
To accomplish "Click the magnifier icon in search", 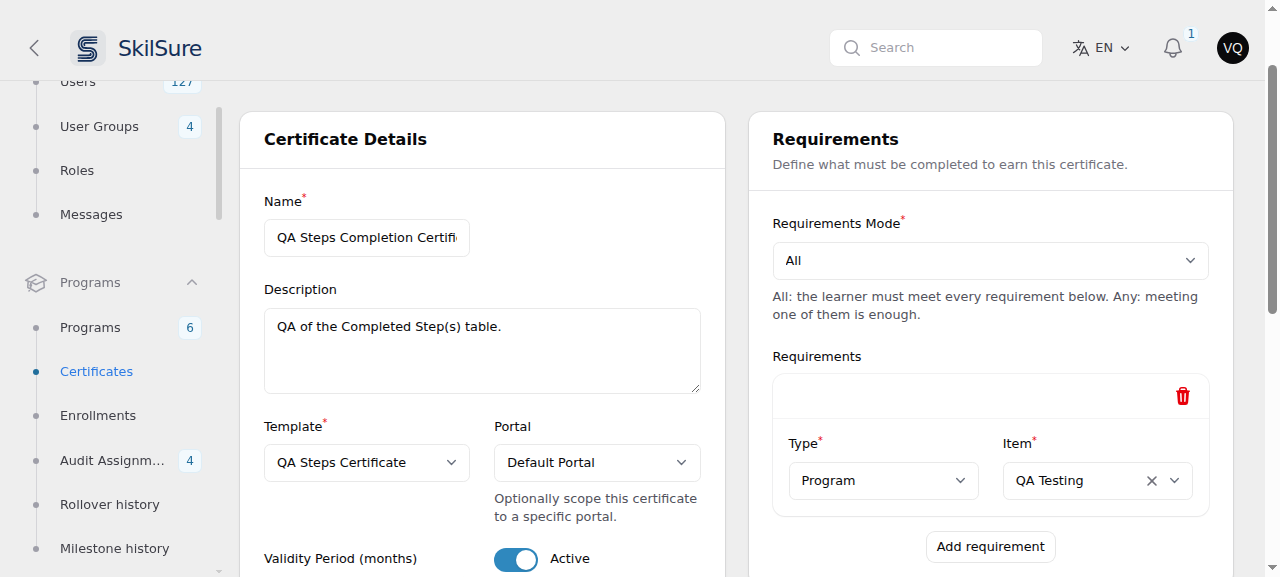I will (852, 48).
